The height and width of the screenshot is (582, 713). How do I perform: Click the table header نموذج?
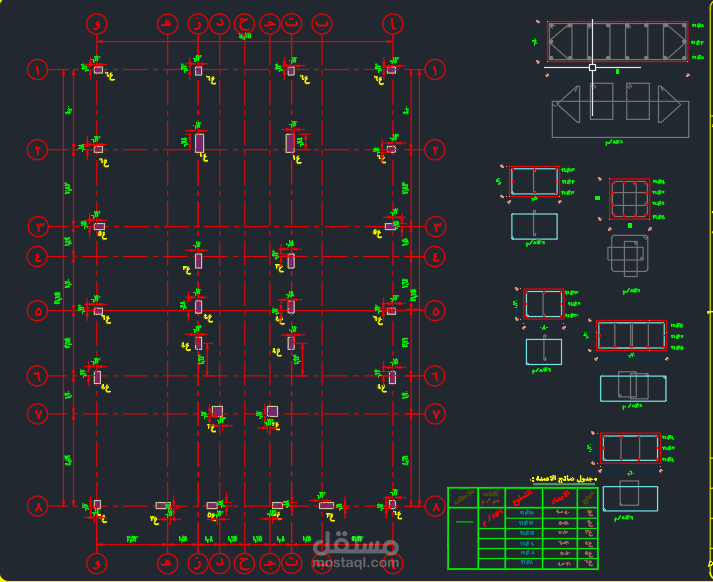[x=588, y=497]
